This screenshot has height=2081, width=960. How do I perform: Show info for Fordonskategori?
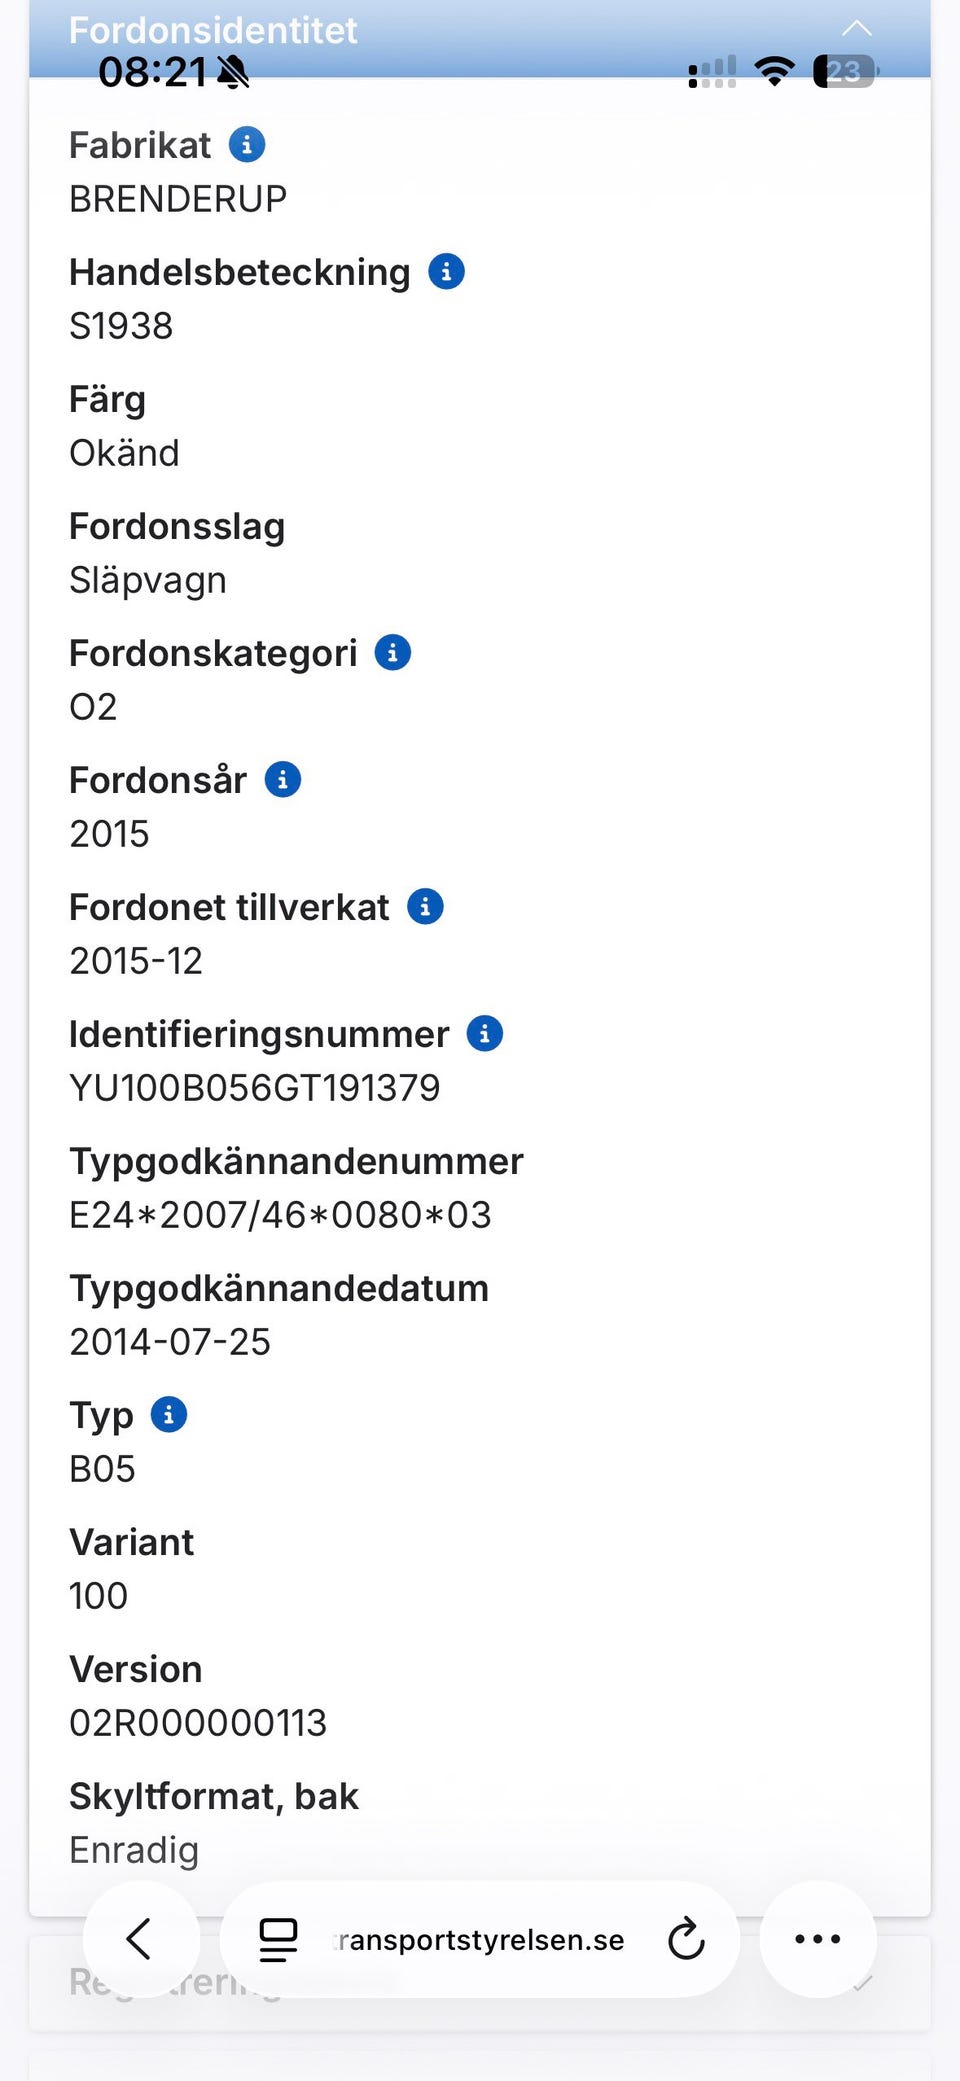(392, 653)
